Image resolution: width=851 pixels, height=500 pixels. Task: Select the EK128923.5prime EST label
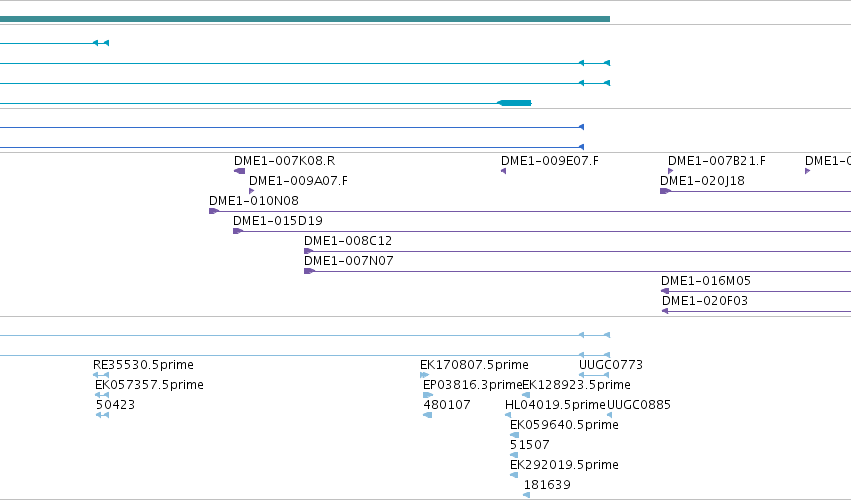pyautogui.click(x=576, y=385)
